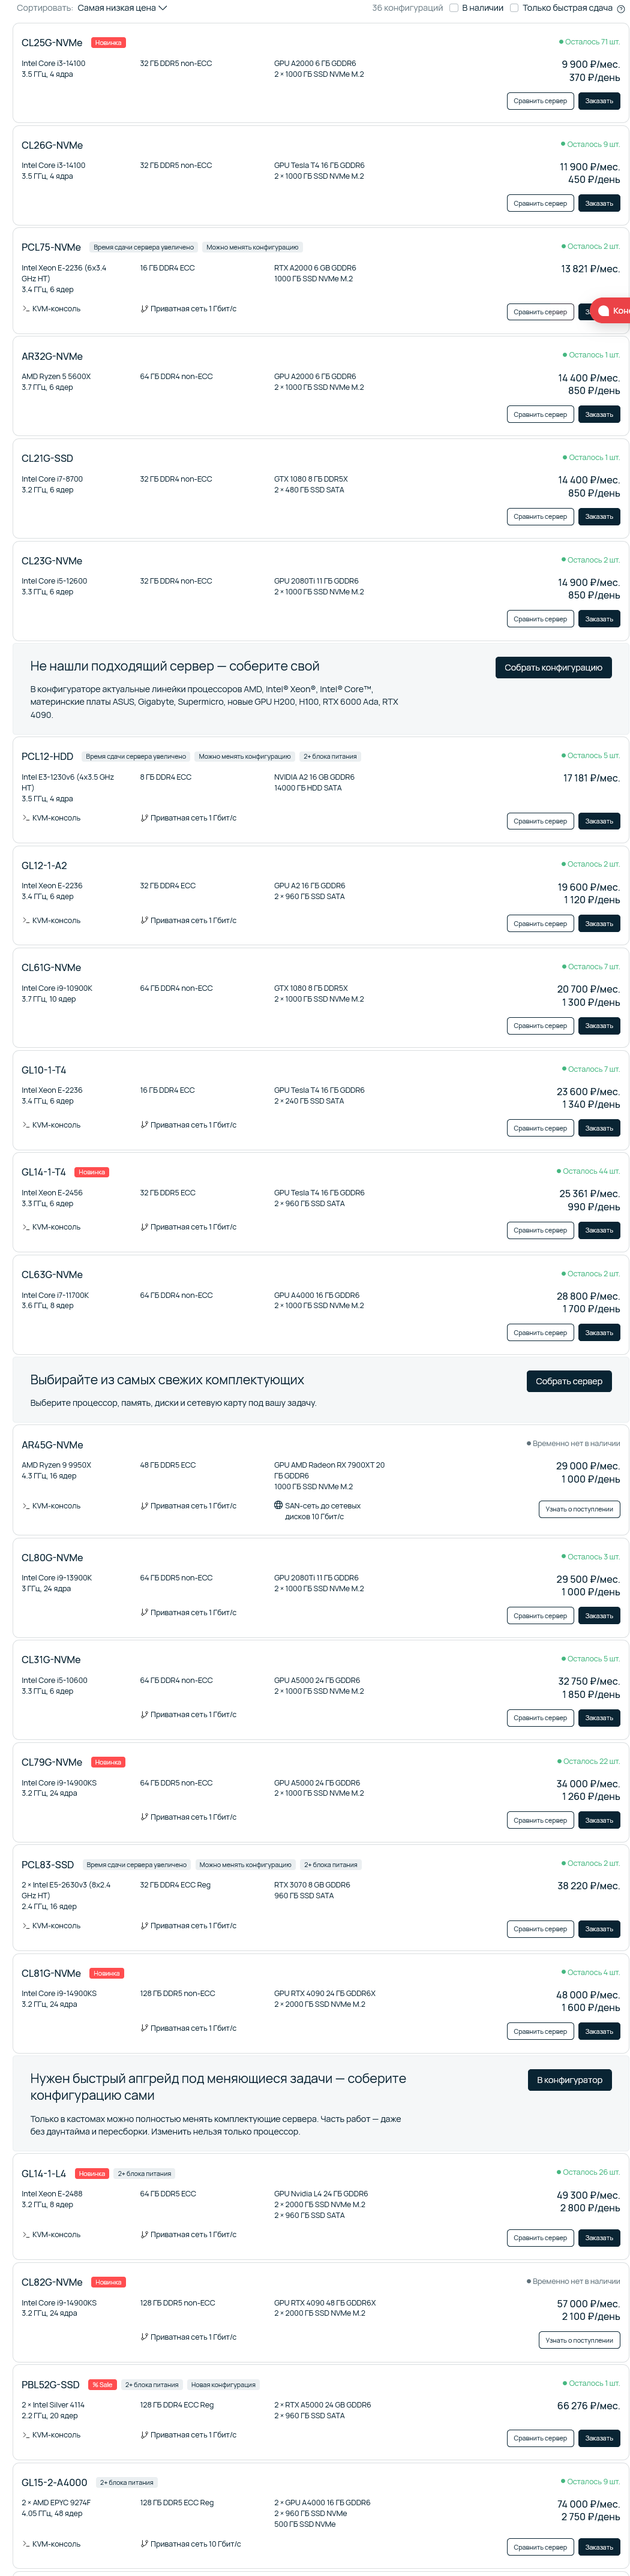Click private network icon on PCL12-HDD

[x=144, y=818]
